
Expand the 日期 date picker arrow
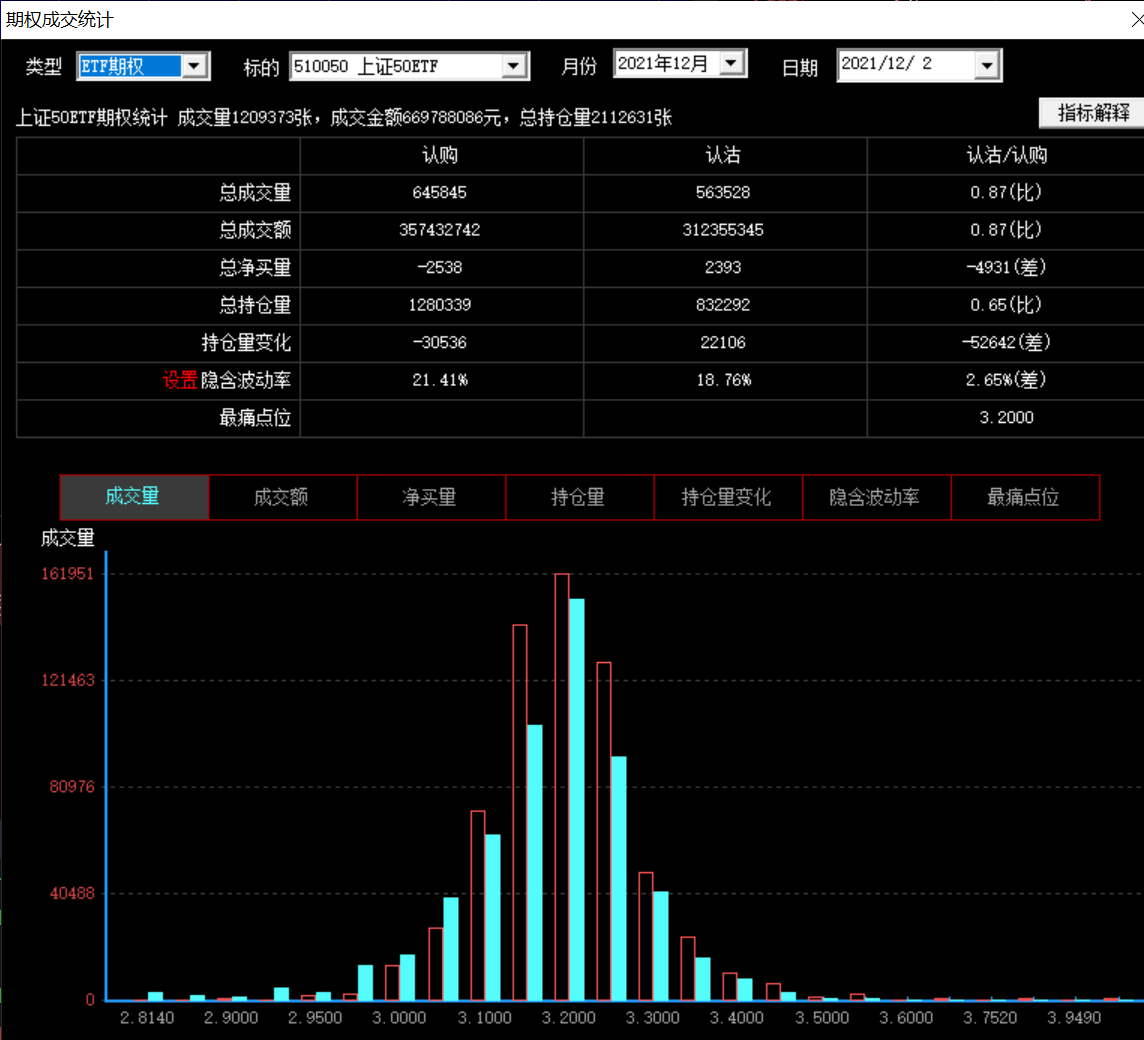click(x=987, y=66)
